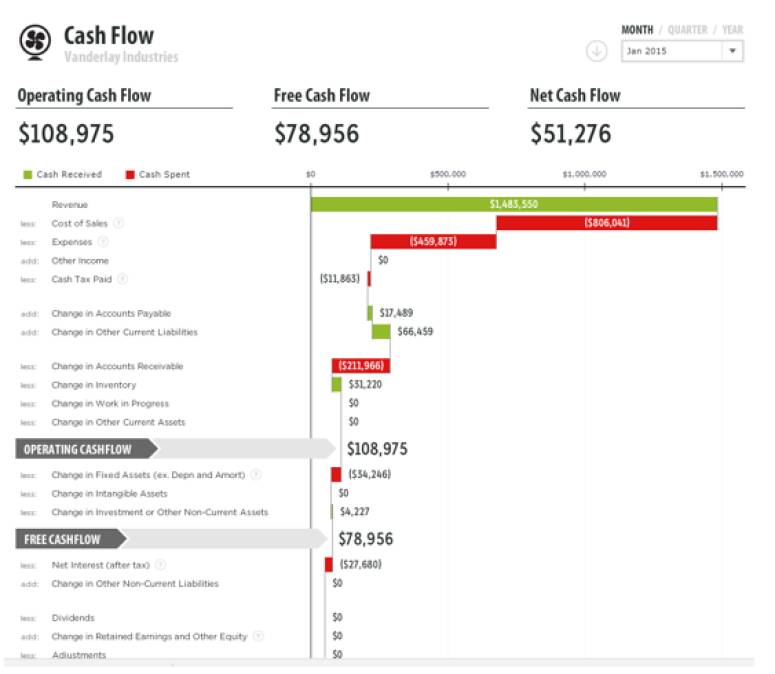Click the Revenue row label

tap(70, 205)
